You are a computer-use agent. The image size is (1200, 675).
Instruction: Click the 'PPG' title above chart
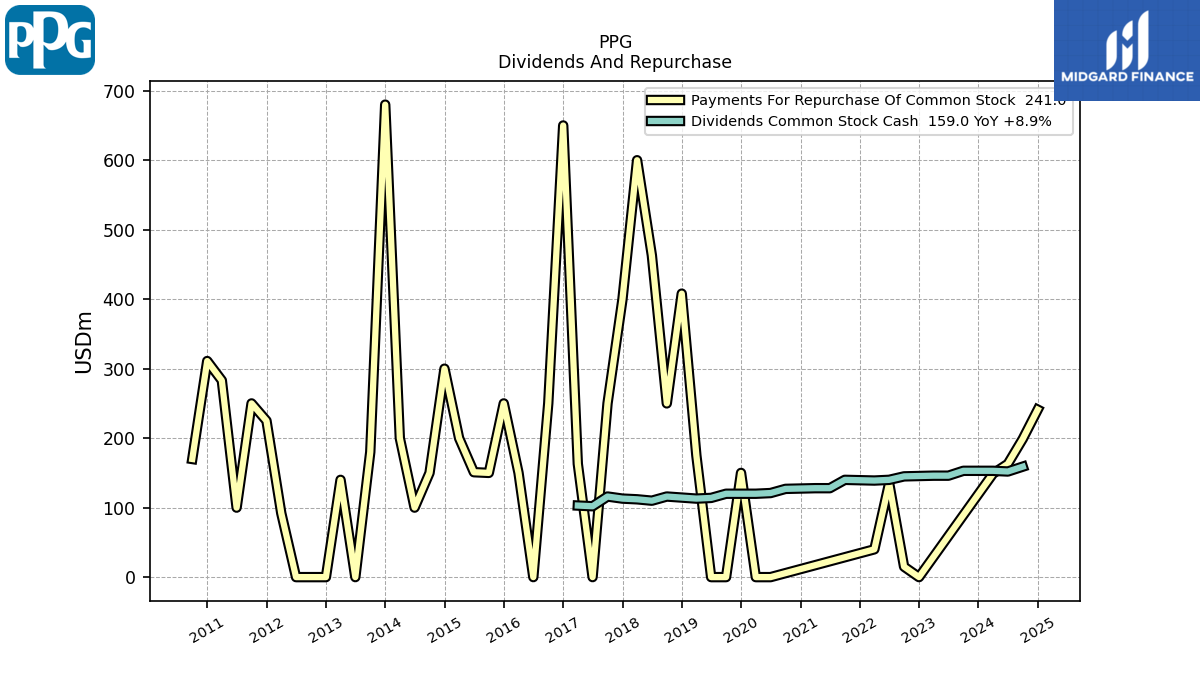pyautogui.click(x=615, y=42)
